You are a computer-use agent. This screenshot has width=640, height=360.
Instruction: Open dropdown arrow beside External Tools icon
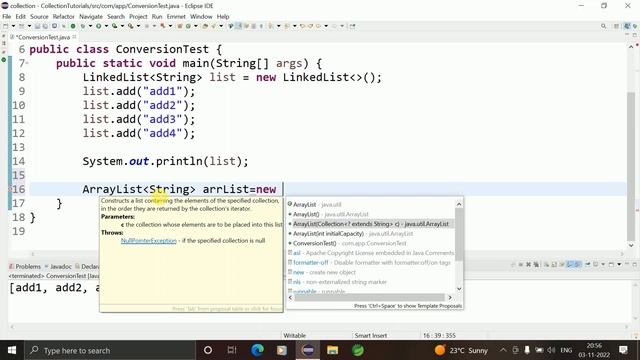[x=138, y=26]
